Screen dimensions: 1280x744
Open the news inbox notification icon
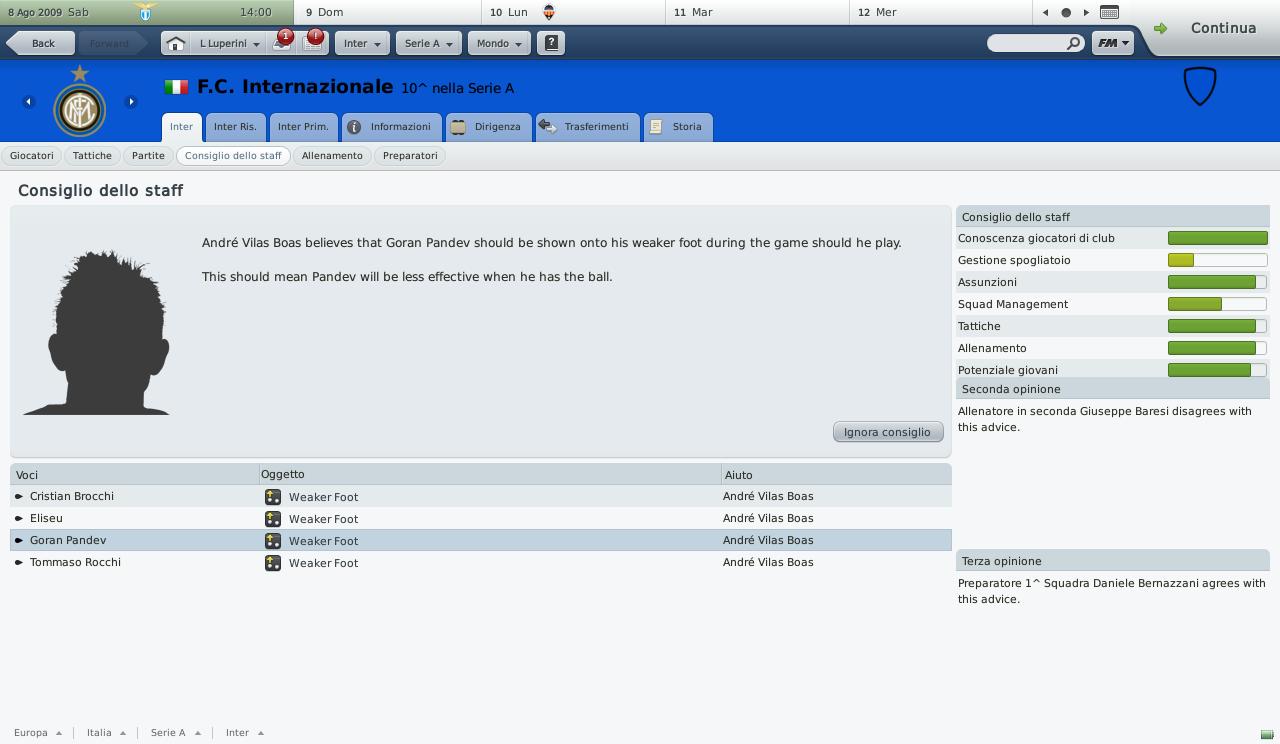(x=283, y=42)
